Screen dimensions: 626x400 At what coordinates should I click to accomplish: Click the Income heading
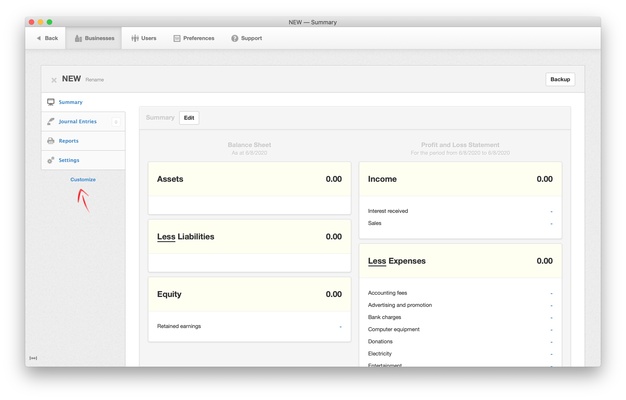pos(382,179)
